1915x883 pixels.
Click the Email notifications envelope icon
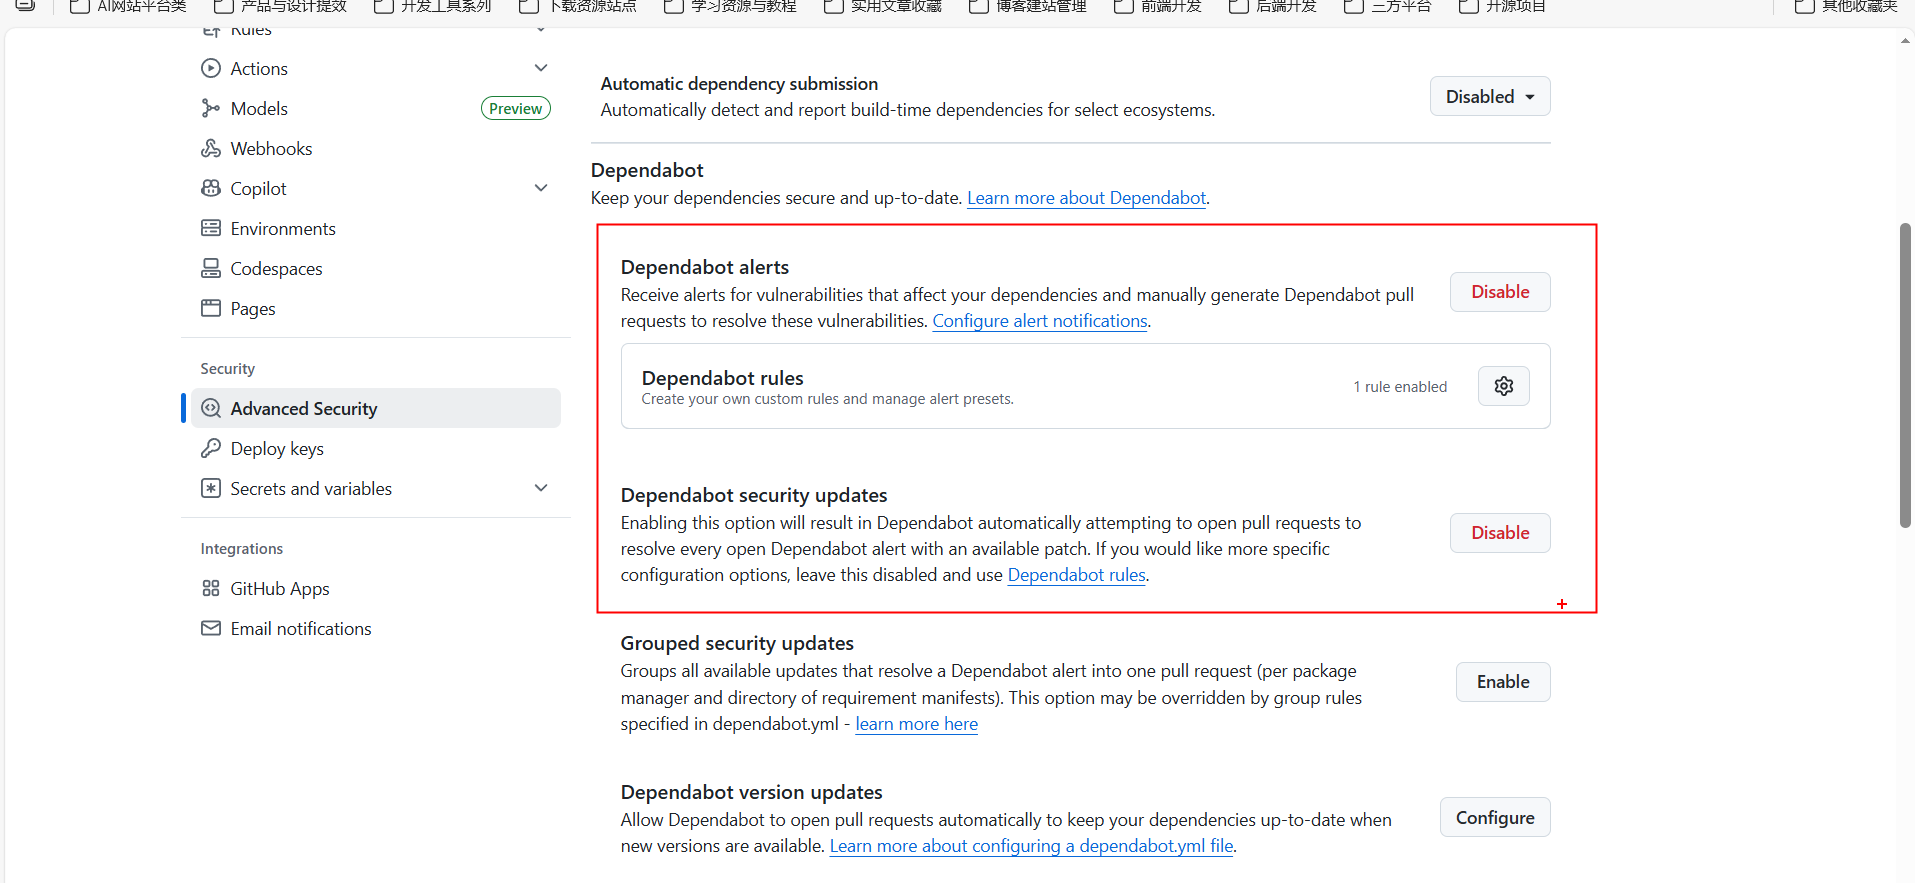(211, 628)
